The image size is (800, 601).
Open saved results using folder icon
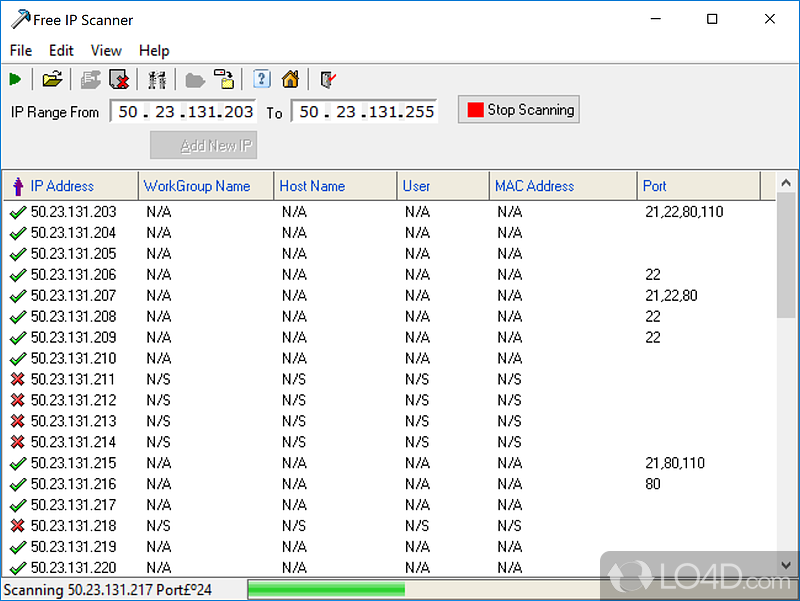click(52, 79)
